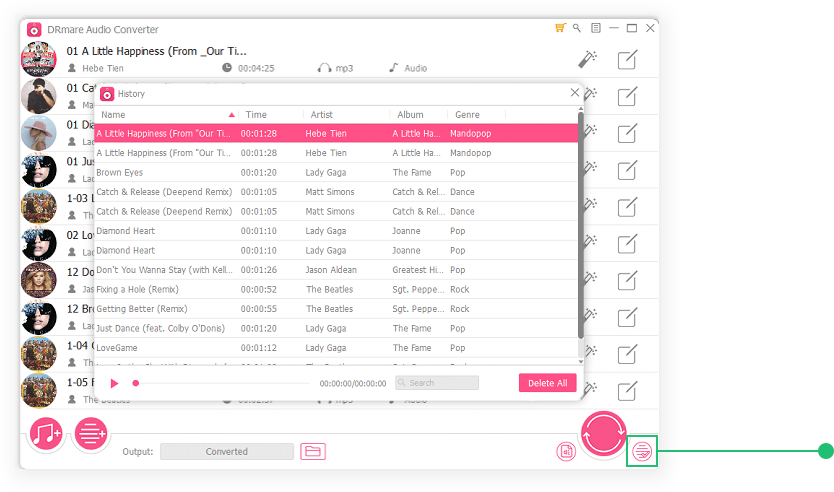834x492 pixels.
Task: Click the key registration icon
Action: 578,28
